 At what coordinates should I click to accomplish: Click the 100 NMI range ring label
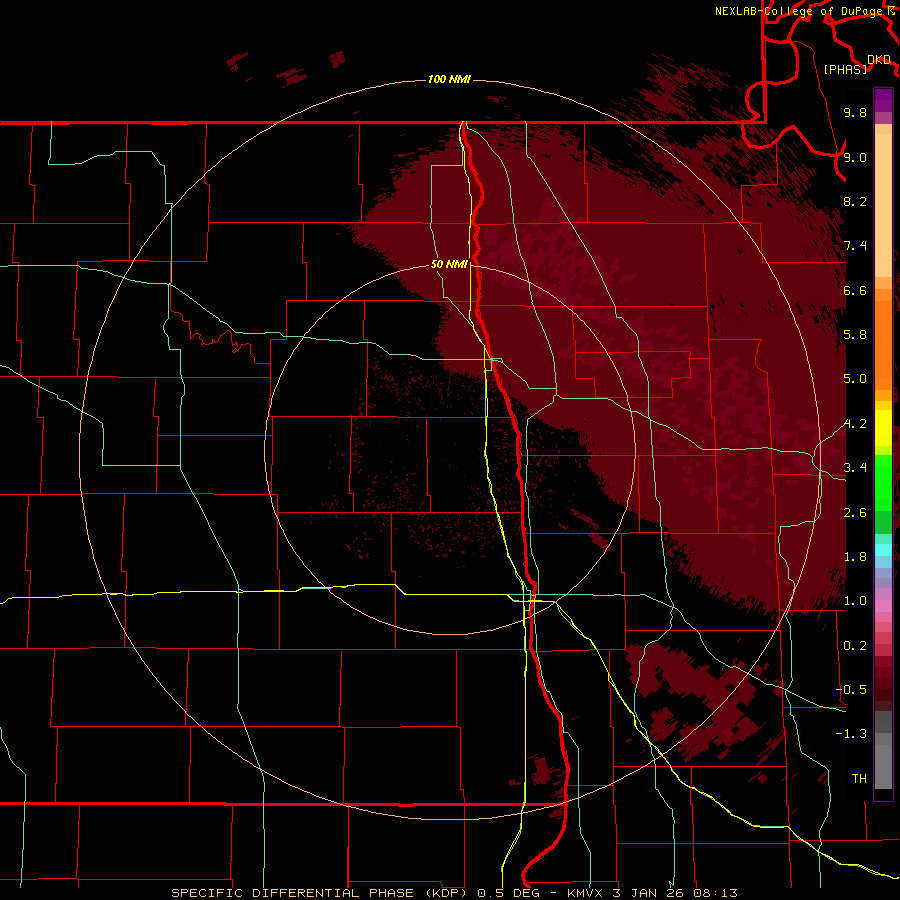[449, 79]
